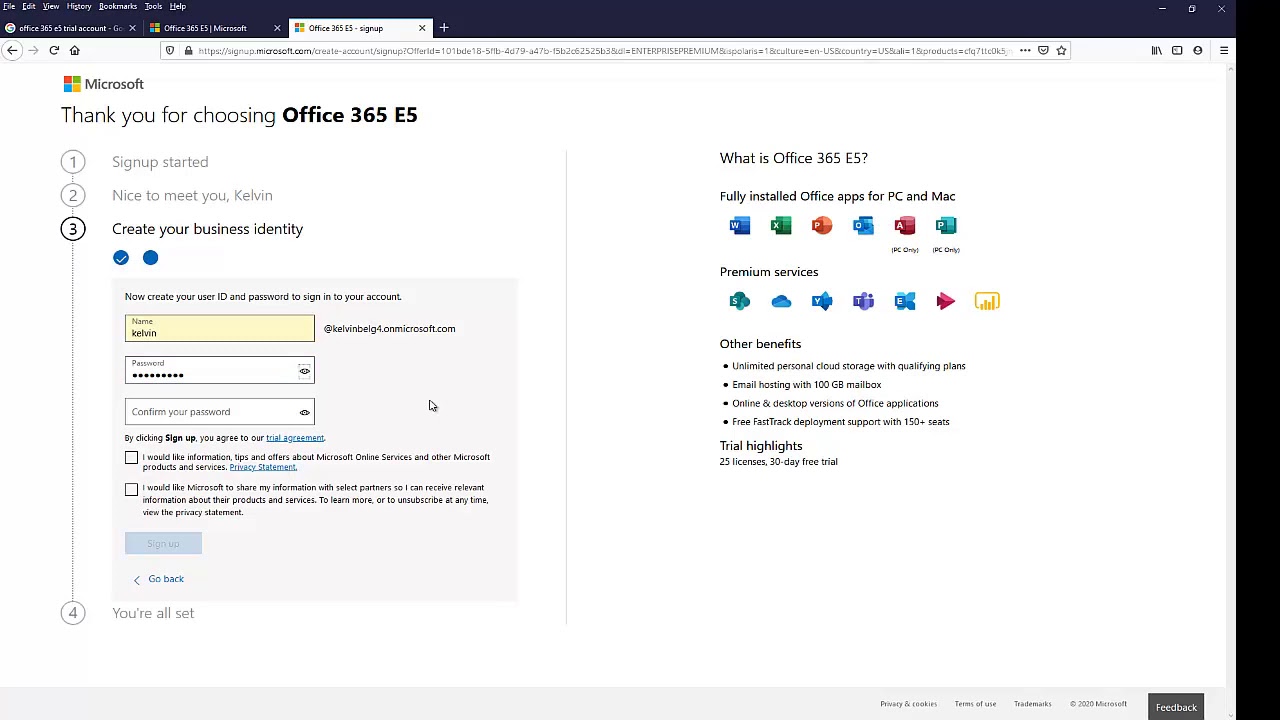This screenshot has width=1280, height=720.
Task: Click the Yammer service icon
Action: click(822, 301)
